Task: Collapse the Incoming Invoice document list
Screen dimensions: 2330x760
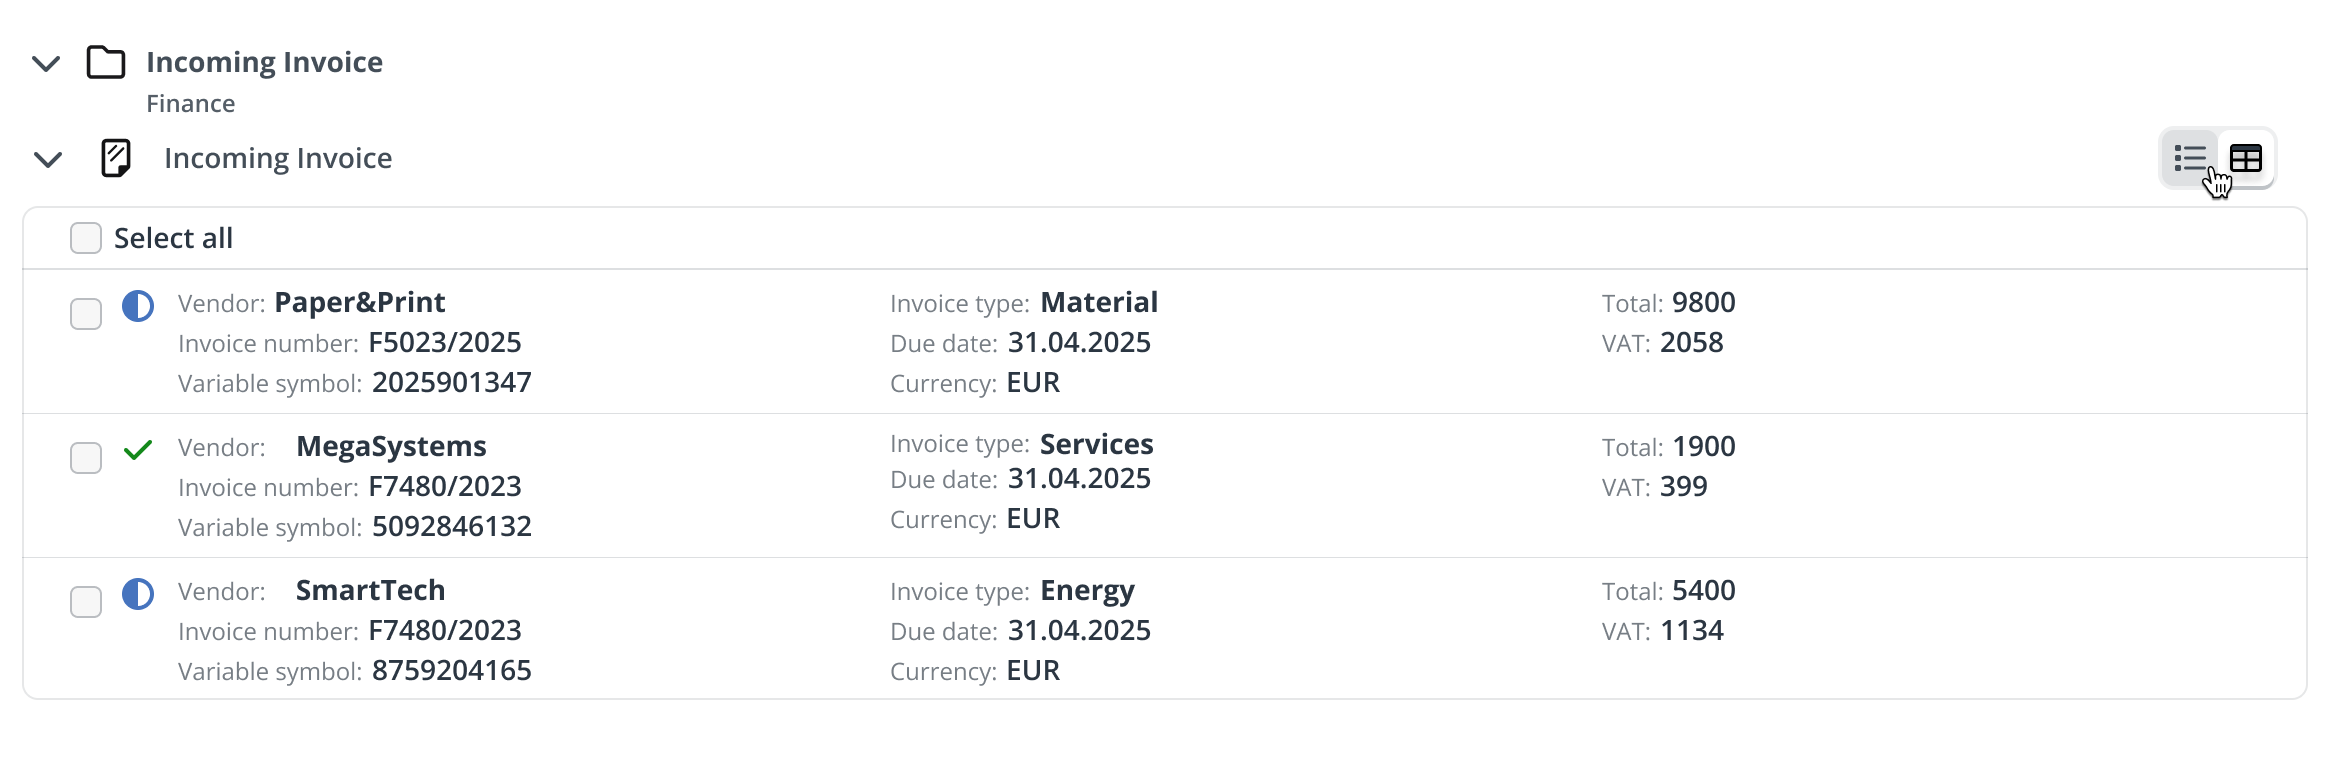Action: tap(48, 160)
